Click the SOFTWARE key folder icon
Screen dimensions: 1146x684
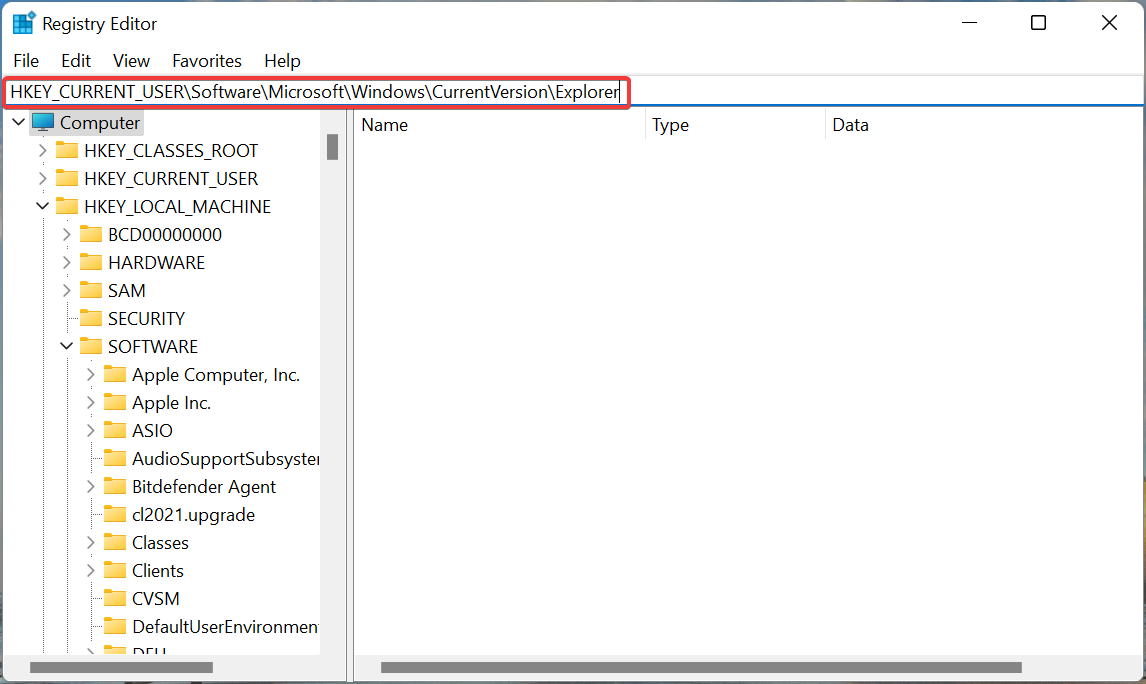point(90,346)
